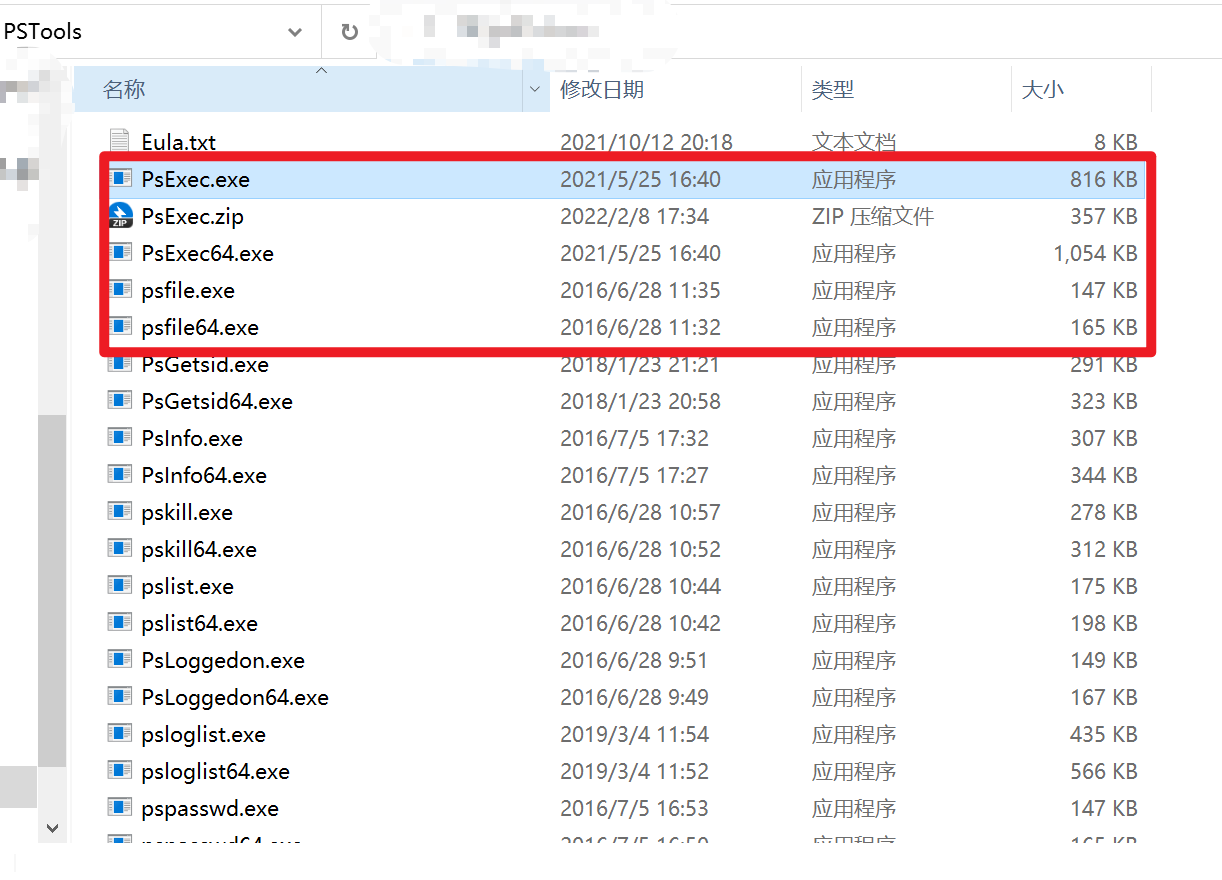1222x880 pixels.
Task: Click the psloglist.exe application icon
Action: [120, 734]
